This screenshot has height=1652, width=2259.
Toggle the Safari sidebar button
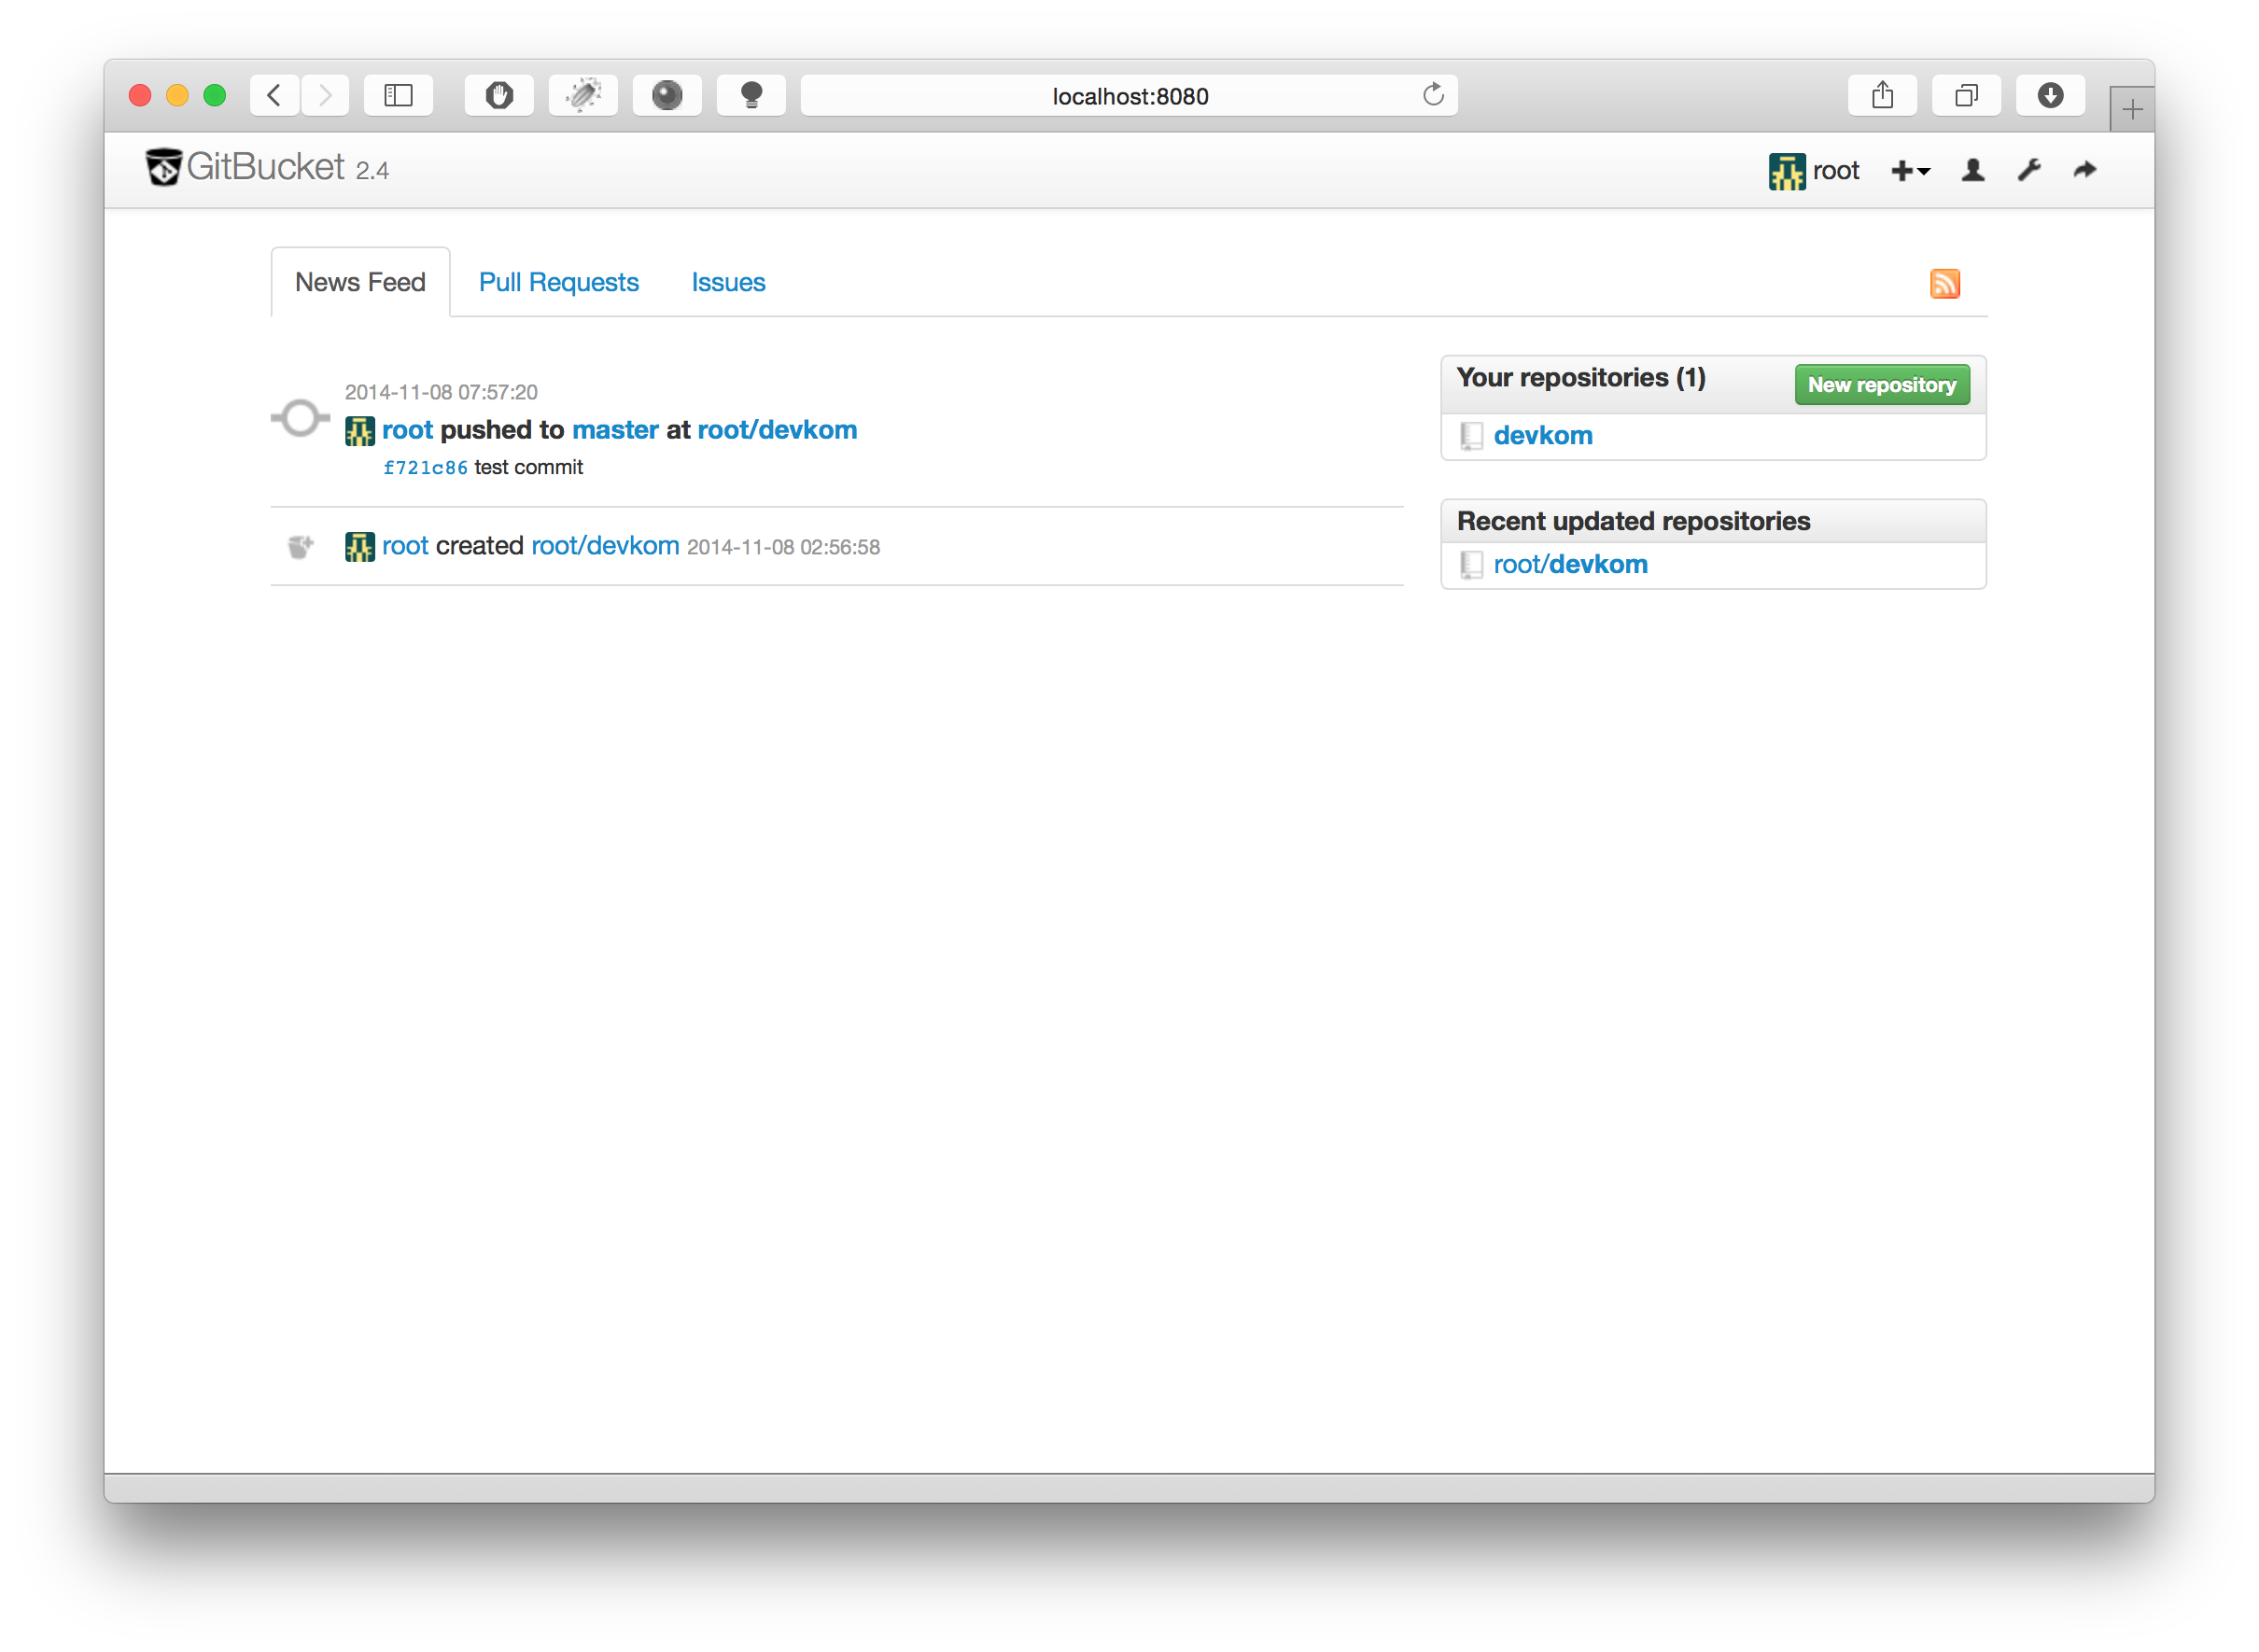pyautogui.click(x=398, y=95)
